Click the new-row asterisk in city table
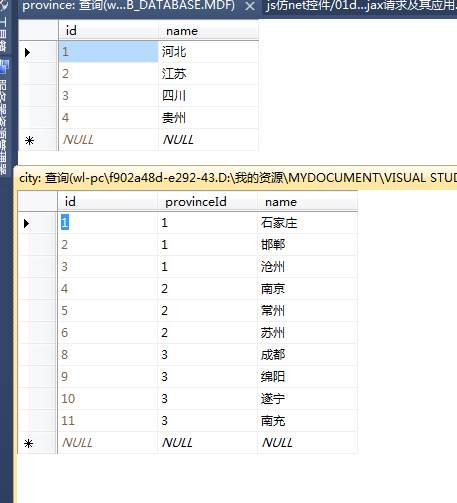This screenshot has width=457, height=503. 28,444
